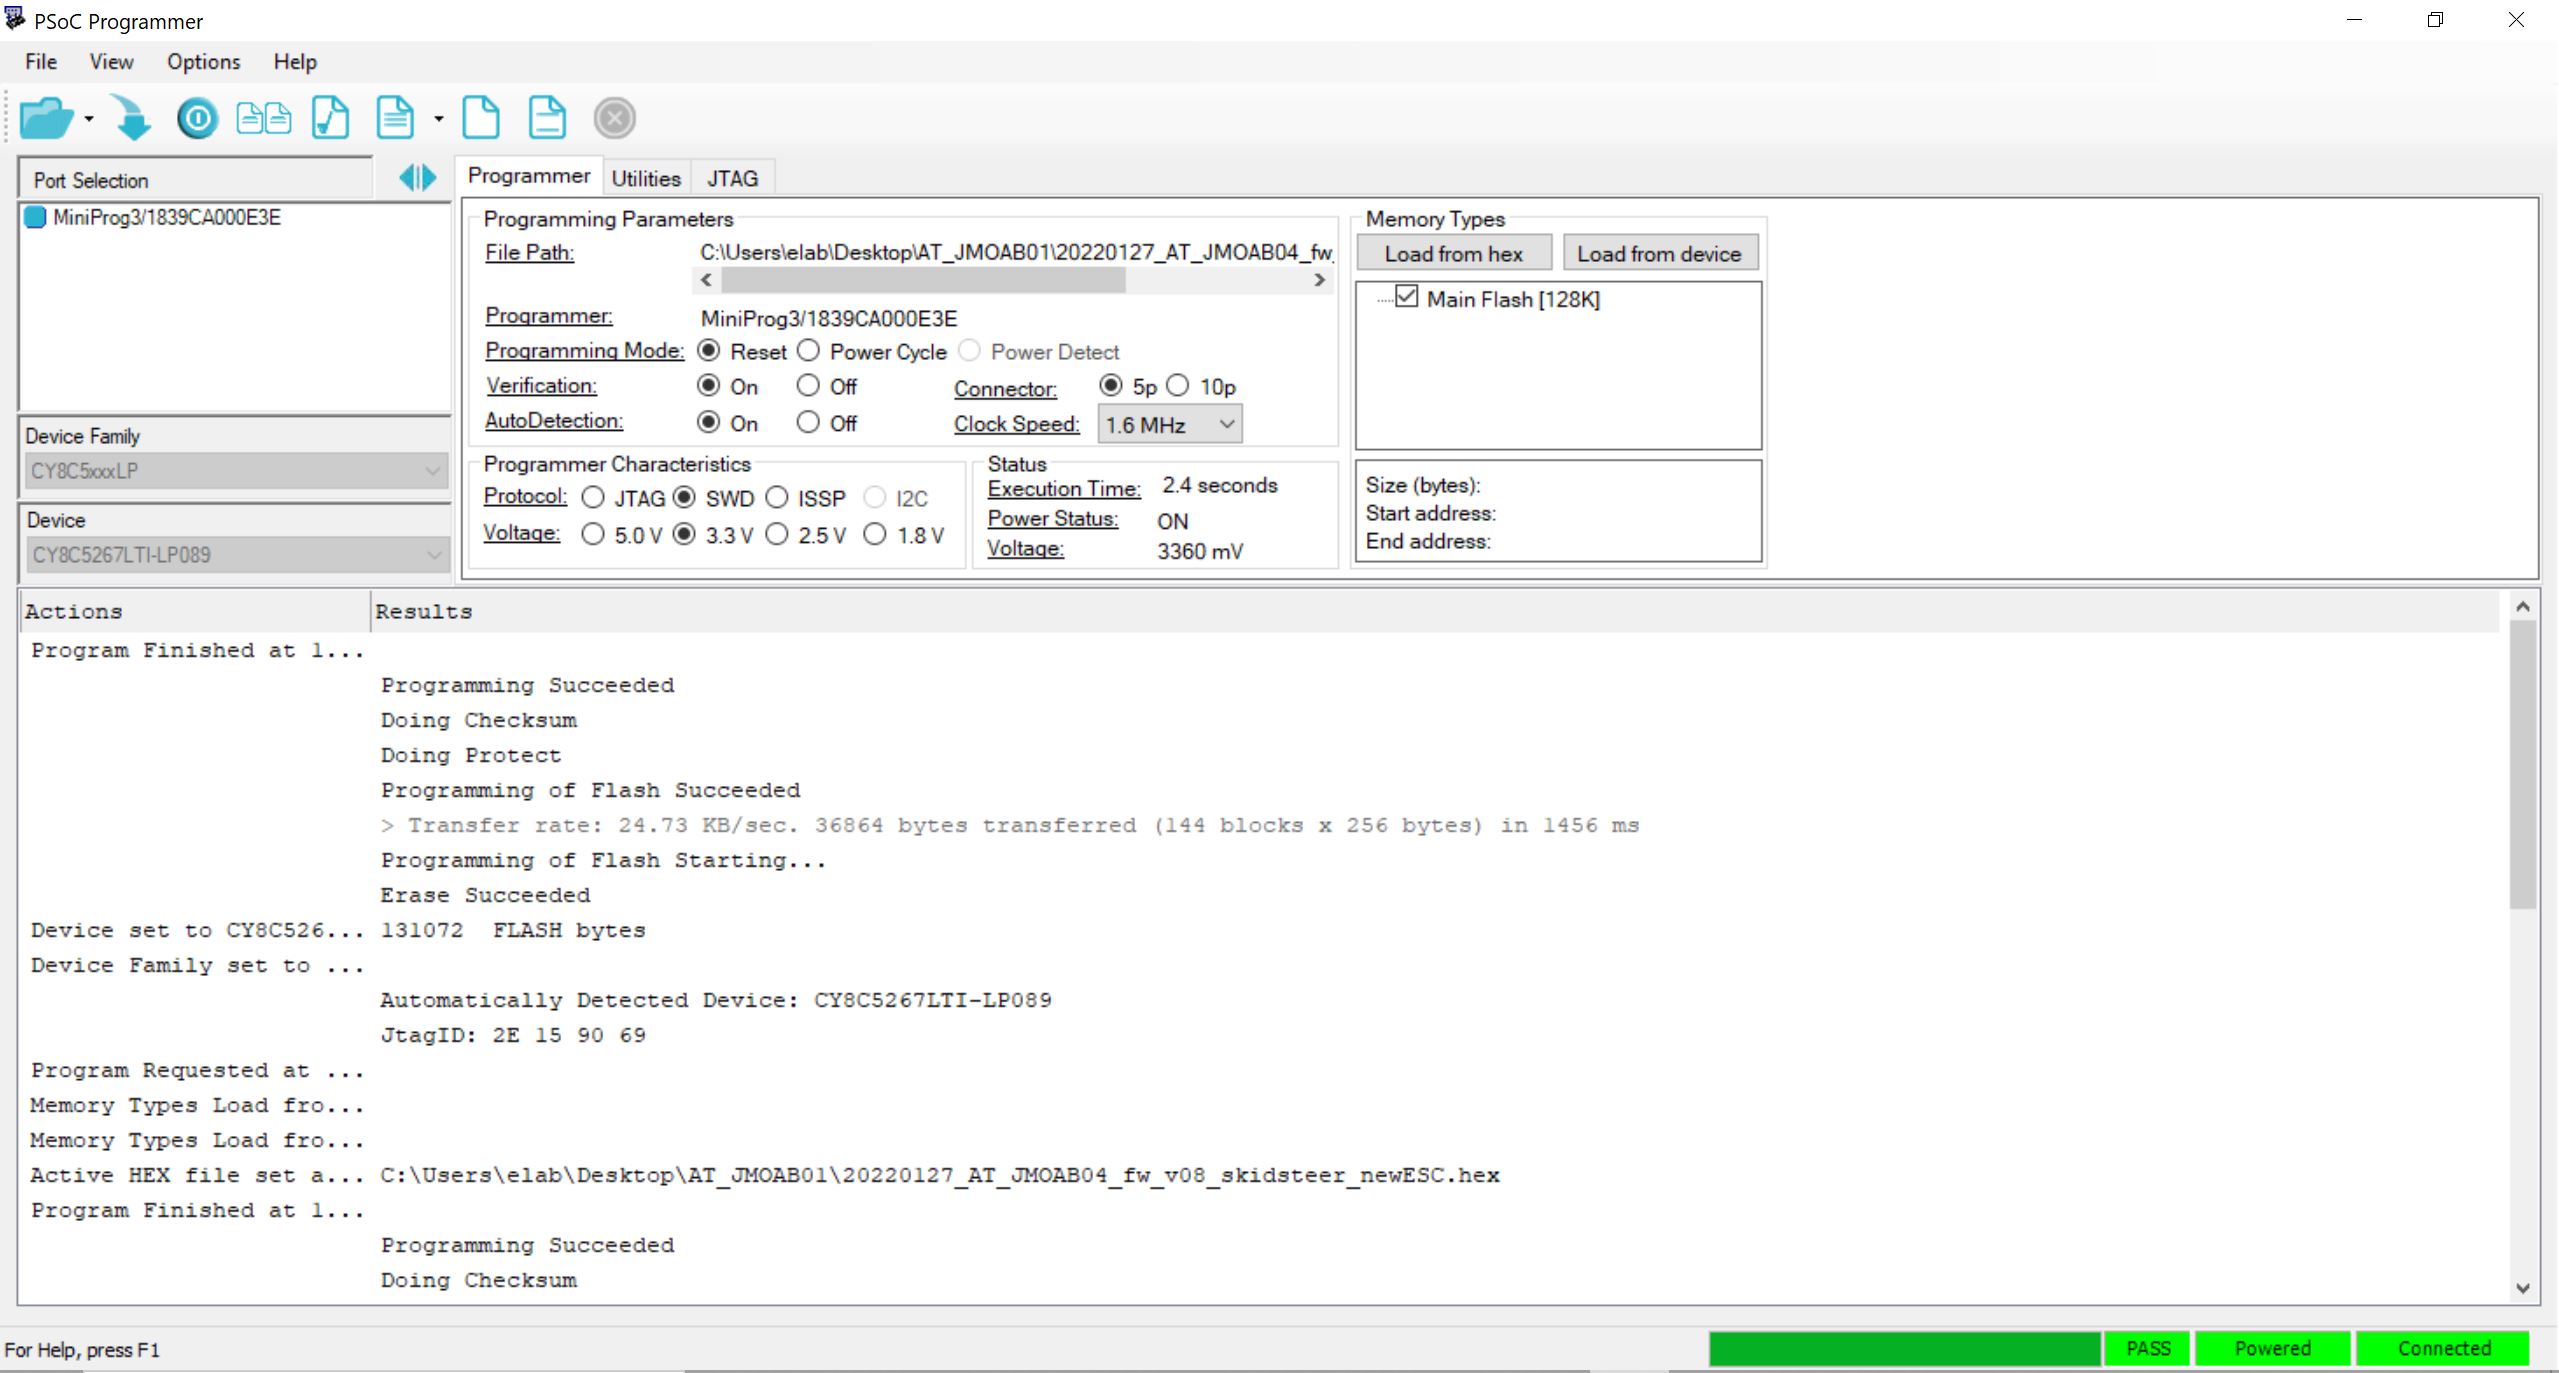
Task: Click Load from hex button
Action: pos(1453,254)
